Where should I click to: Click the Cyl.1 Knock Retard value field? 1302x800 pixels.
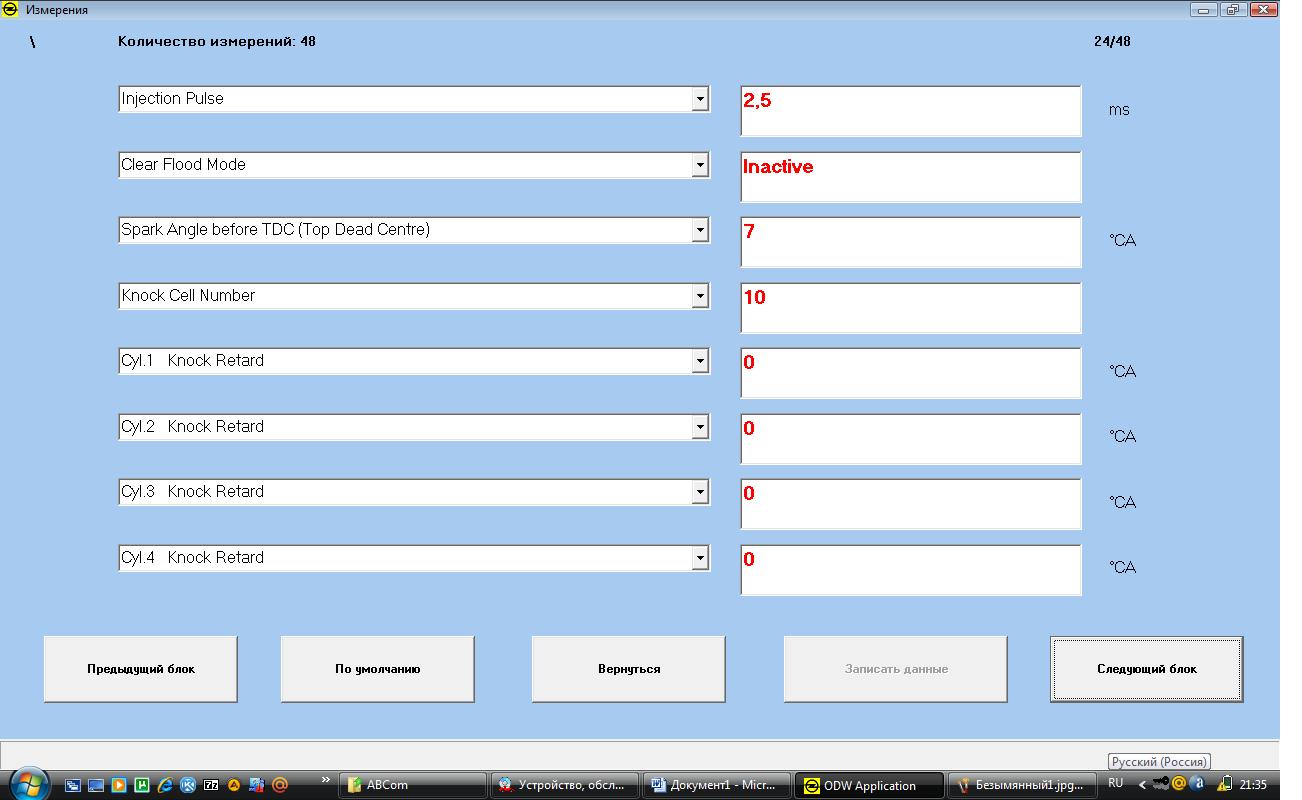coord(910,373)
